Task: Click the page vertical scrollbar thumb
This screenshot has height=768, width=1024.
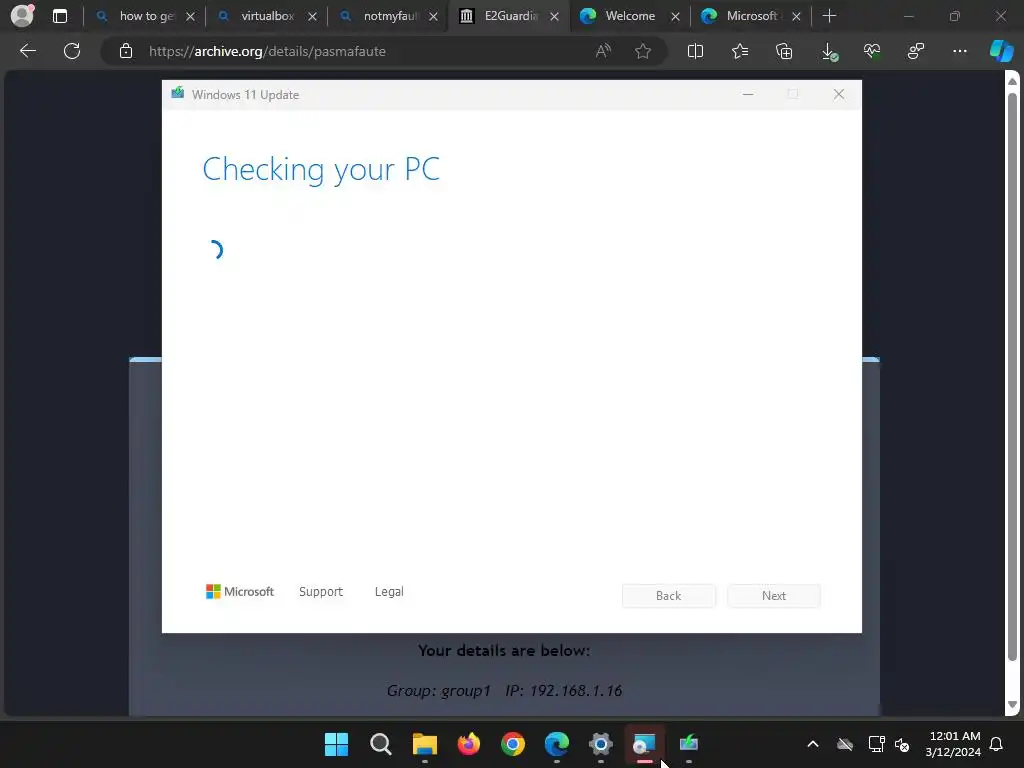Action: click(1012, 377)
